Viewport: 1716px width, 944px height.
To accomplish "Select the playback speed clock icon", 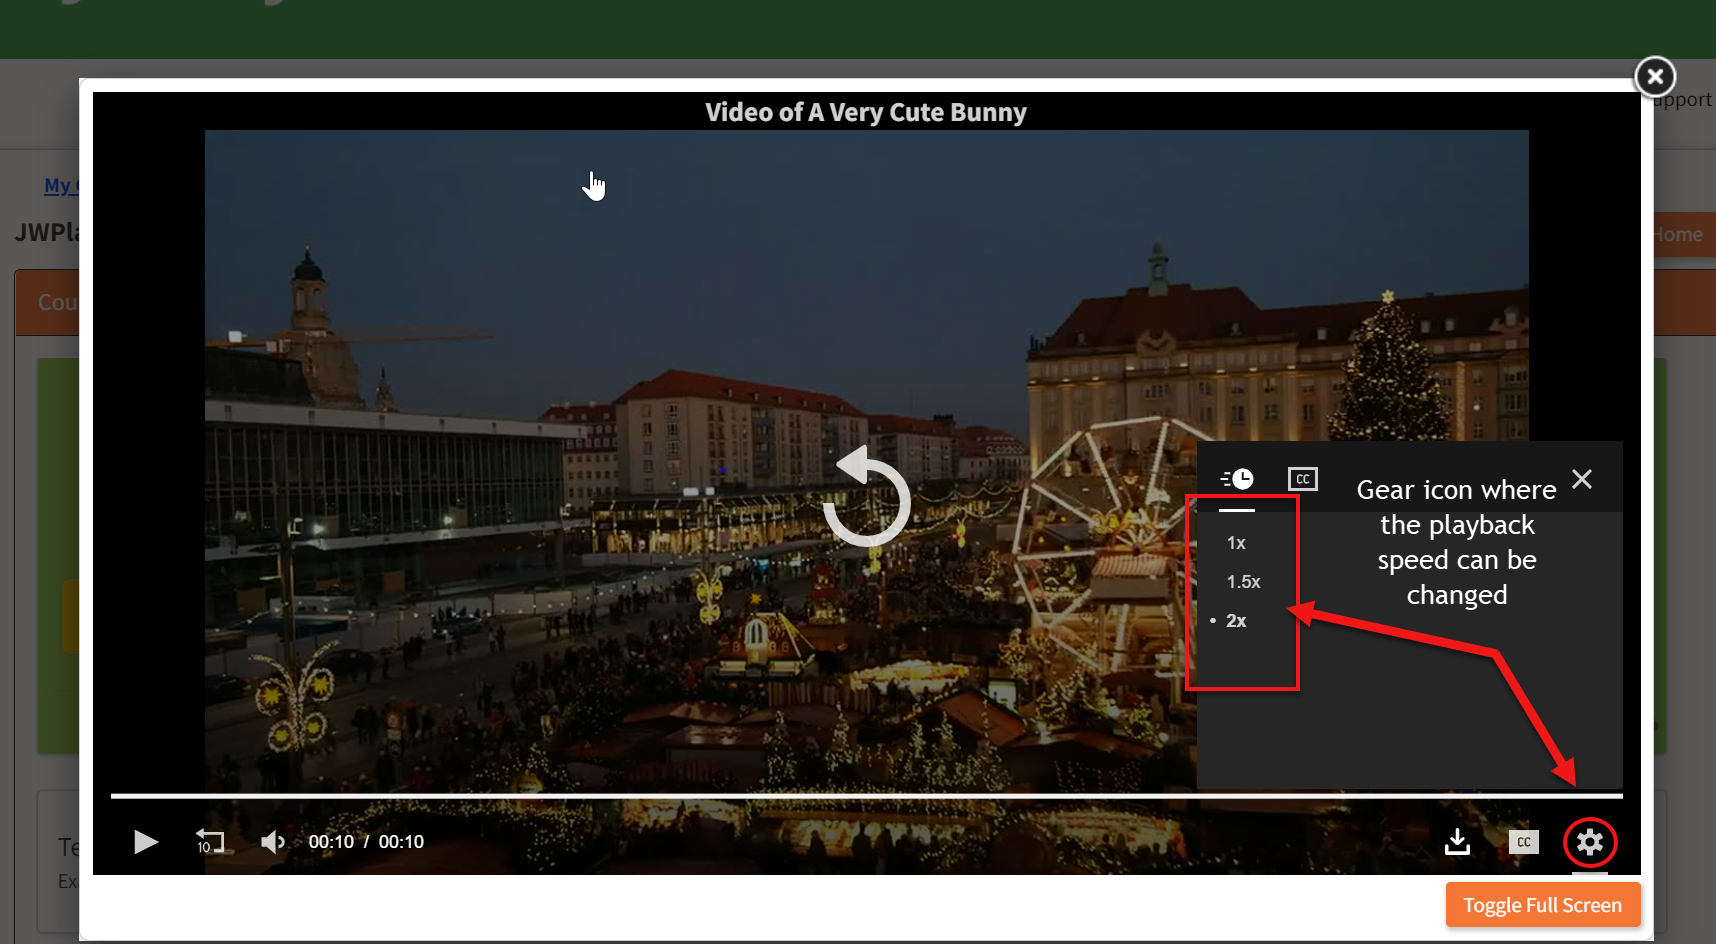I will coord(1238,478).
